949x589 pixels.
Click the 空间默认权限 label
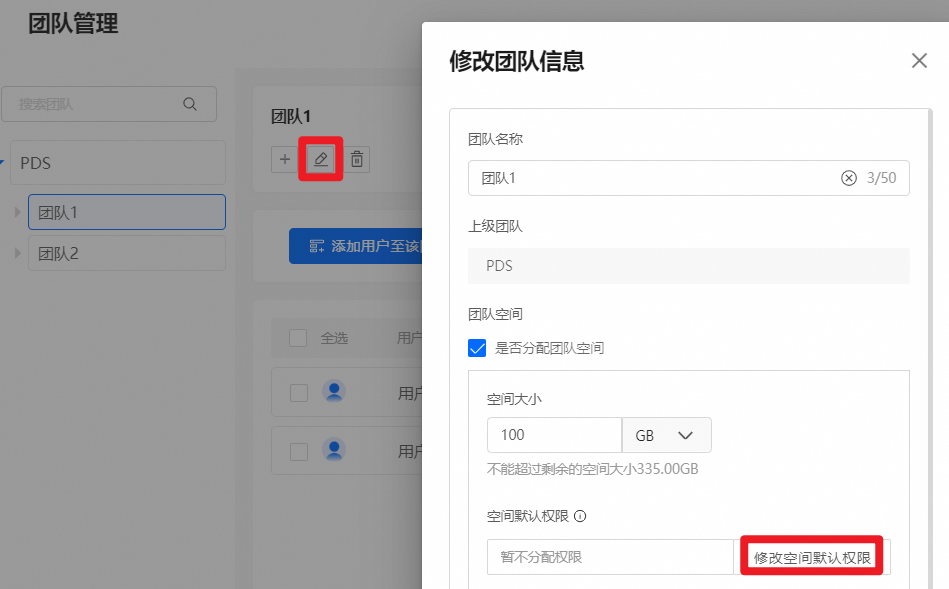tap(528, 516)
